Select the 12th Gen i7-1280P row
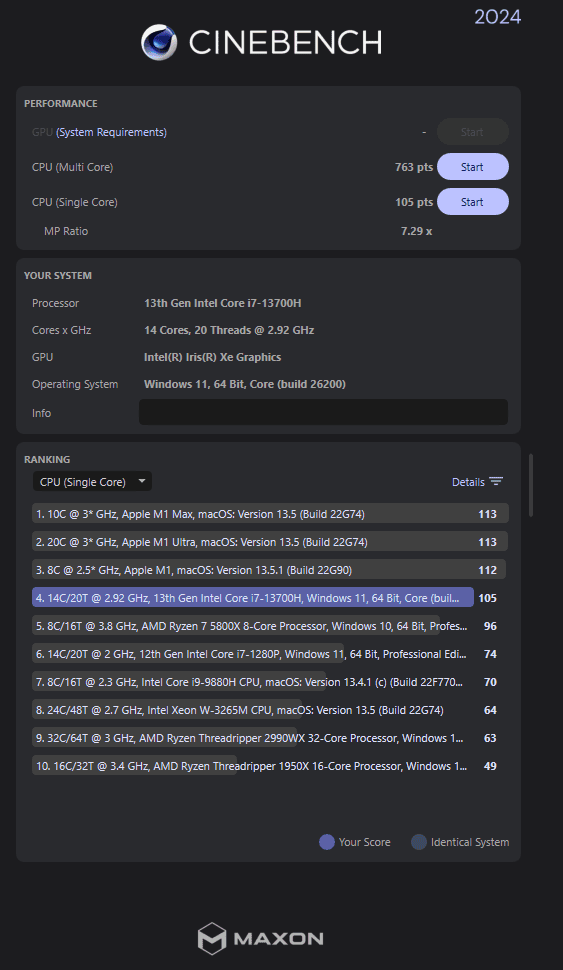Screen dimensions: 563x970 coord(270,654)
